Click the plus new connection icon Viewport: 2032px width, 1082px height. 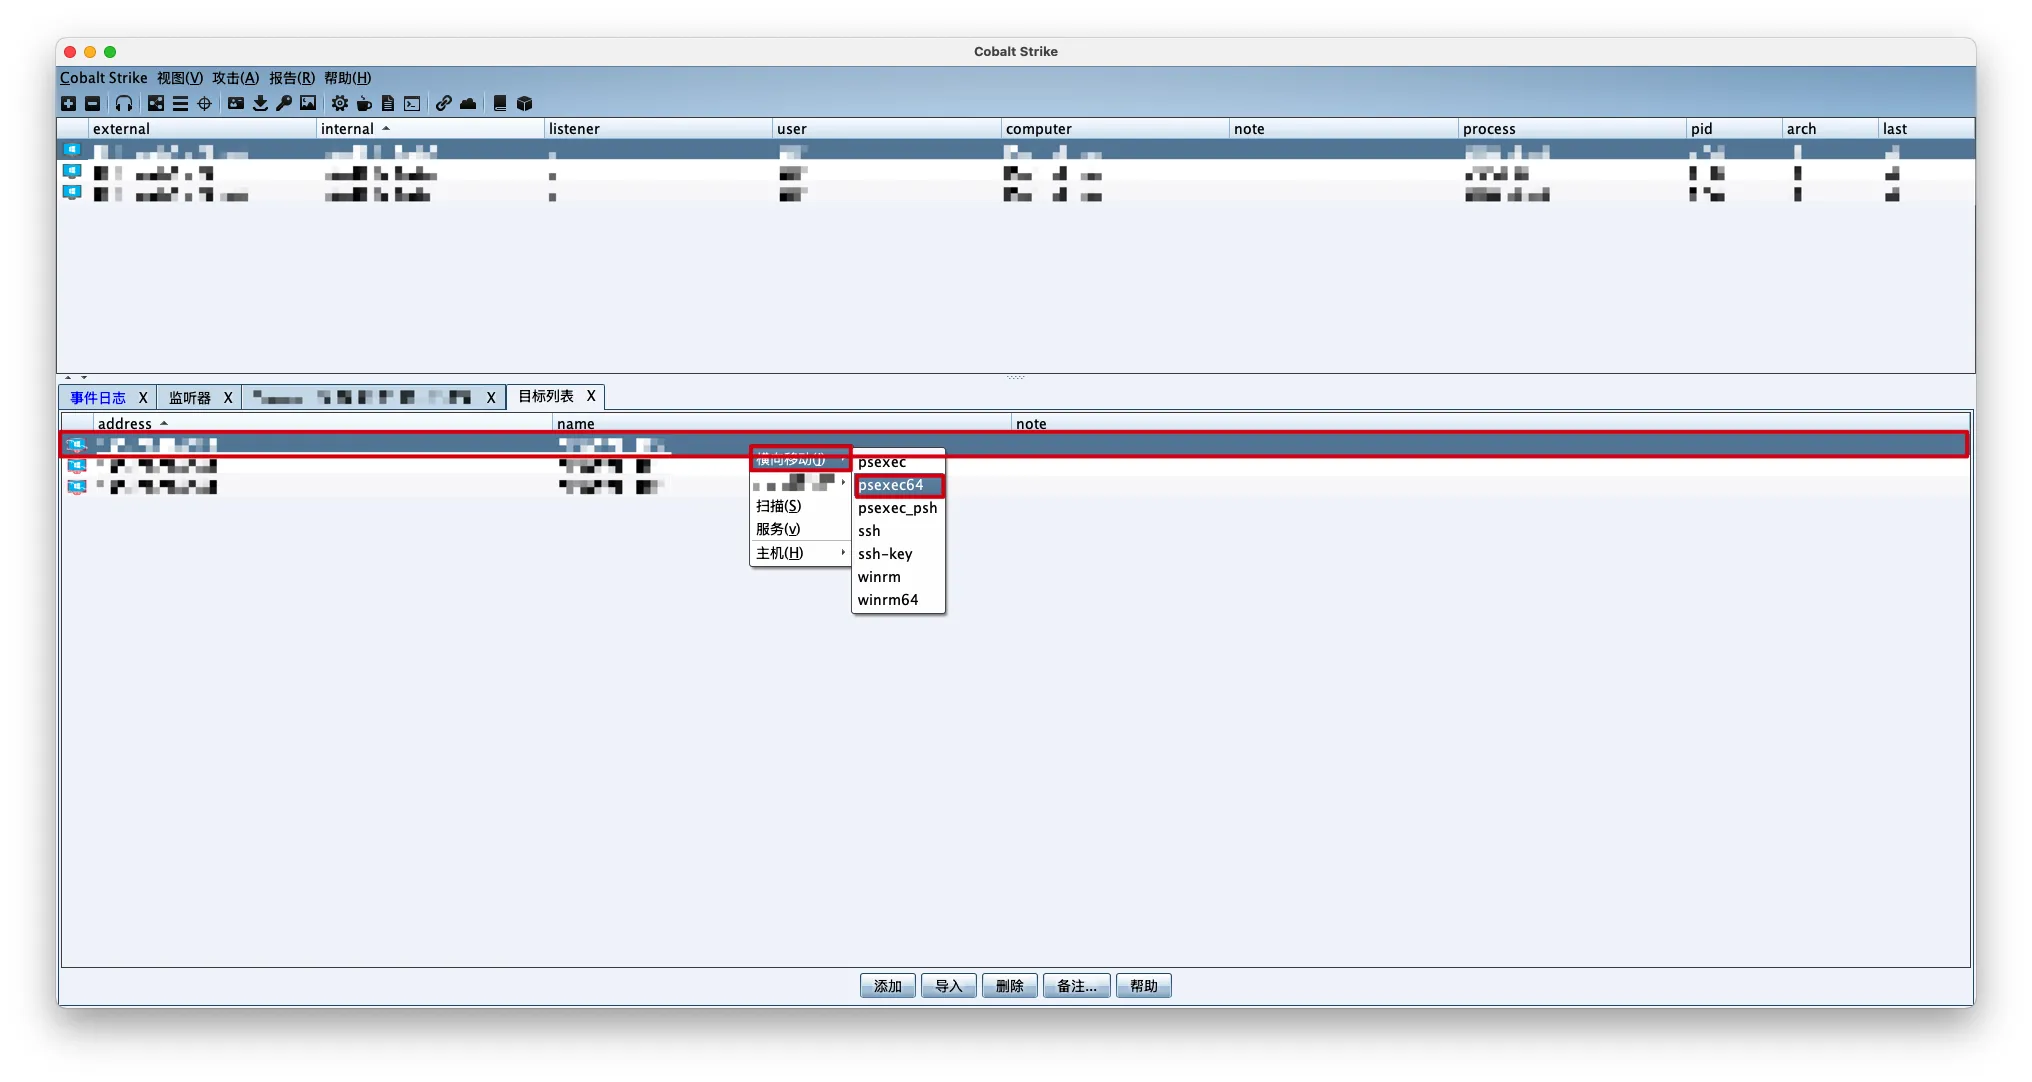(68, 103)
